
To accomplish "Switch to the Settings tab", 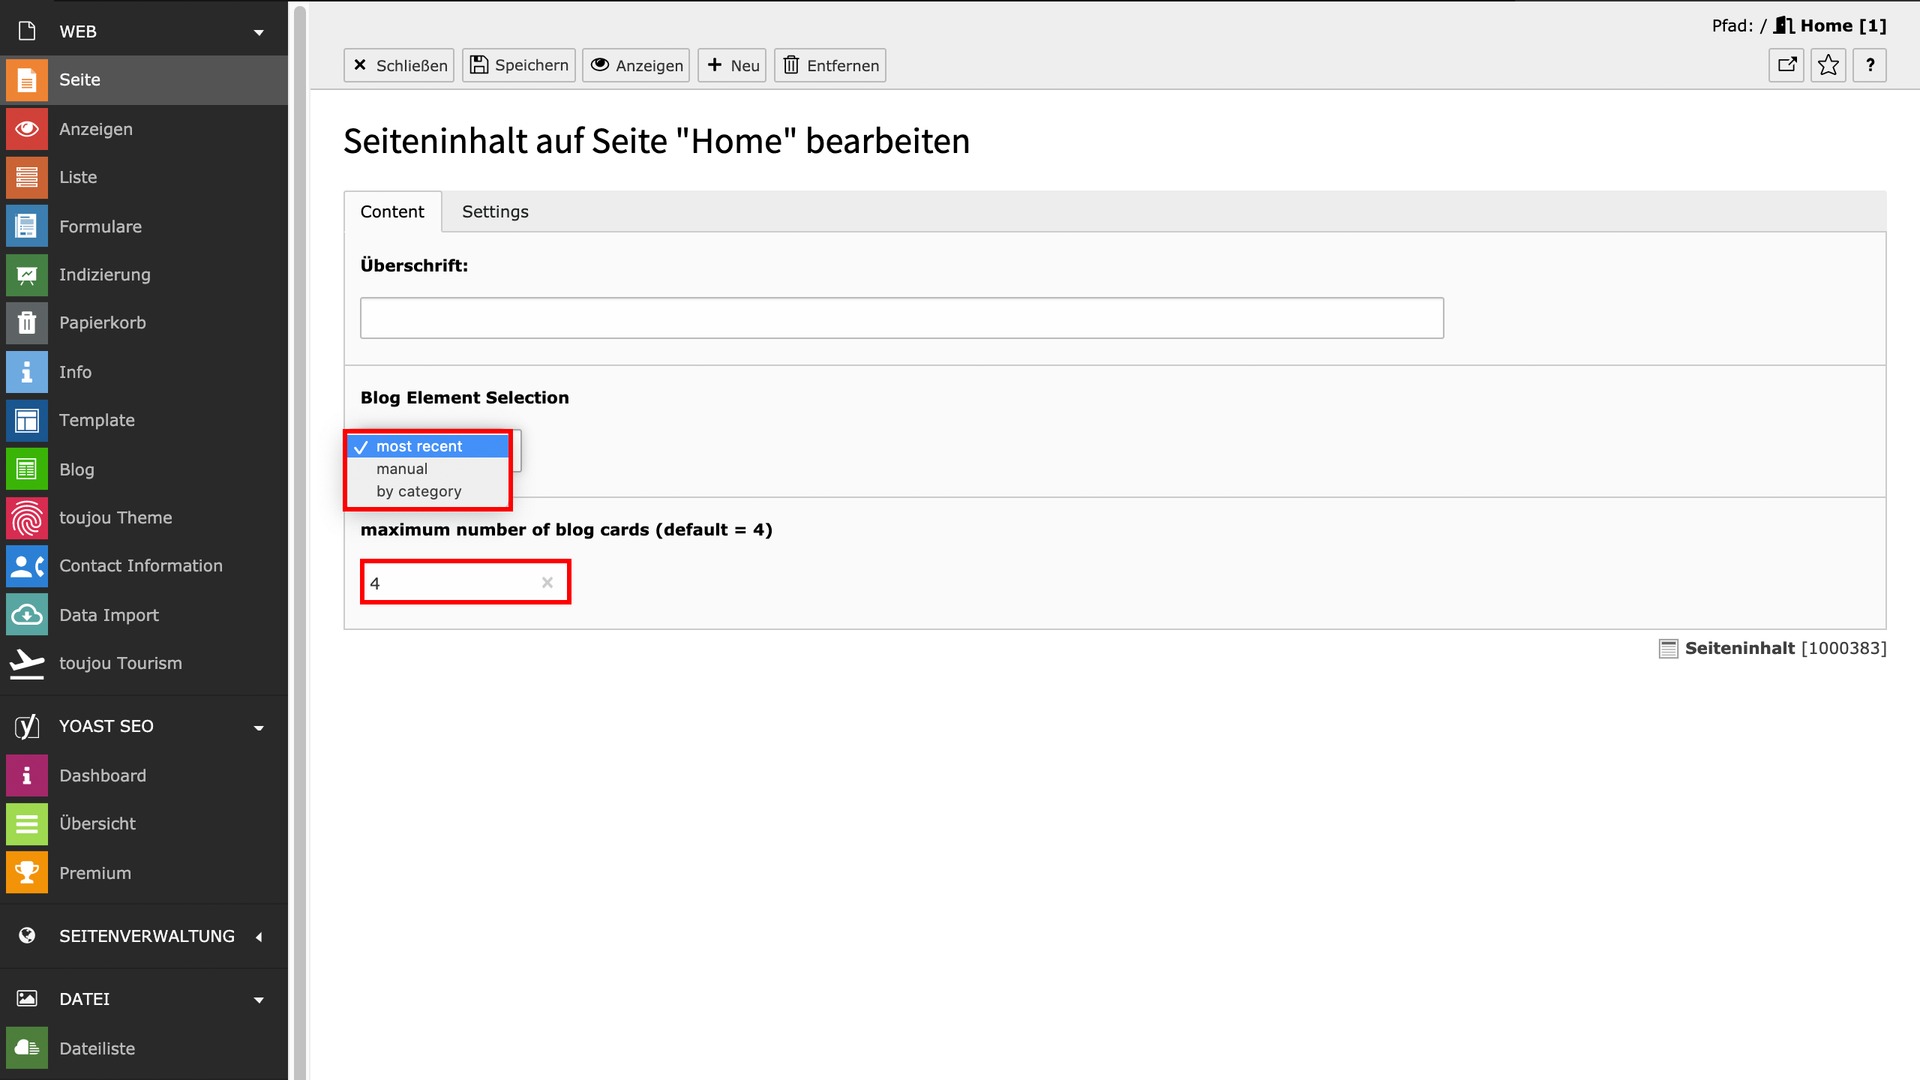I will (x=495, y=212).
